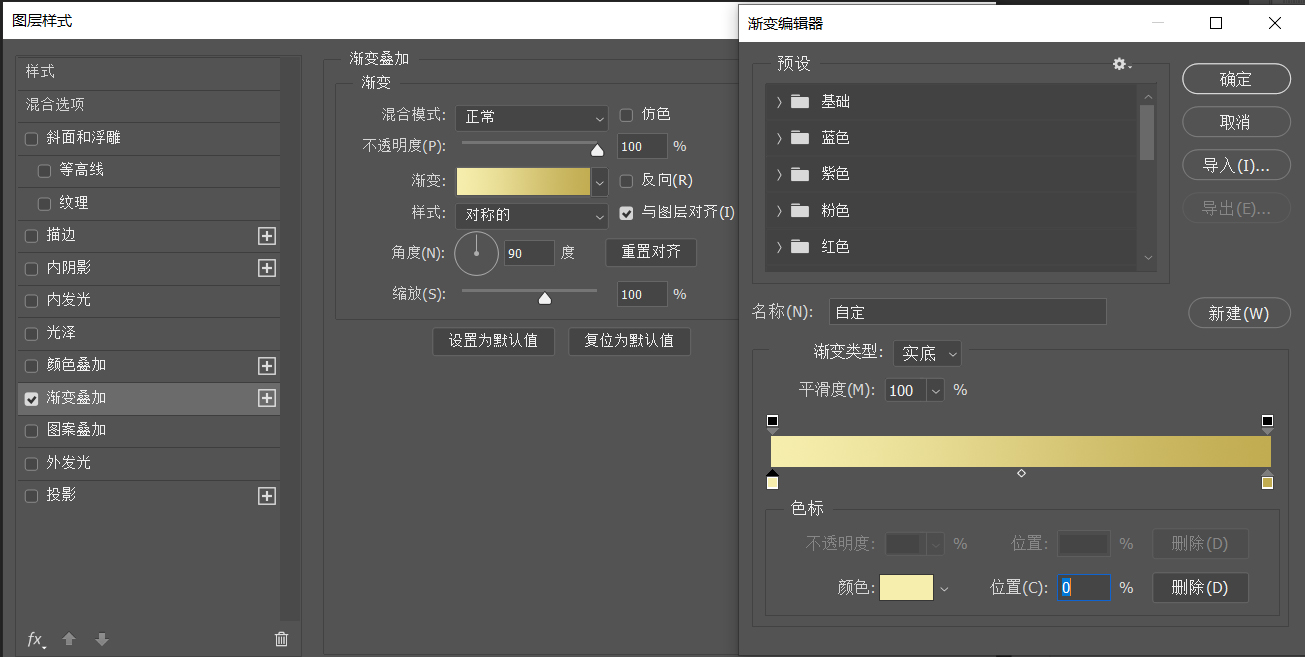Click folder icon of 紫色 preset group

[x=799, y=174]
